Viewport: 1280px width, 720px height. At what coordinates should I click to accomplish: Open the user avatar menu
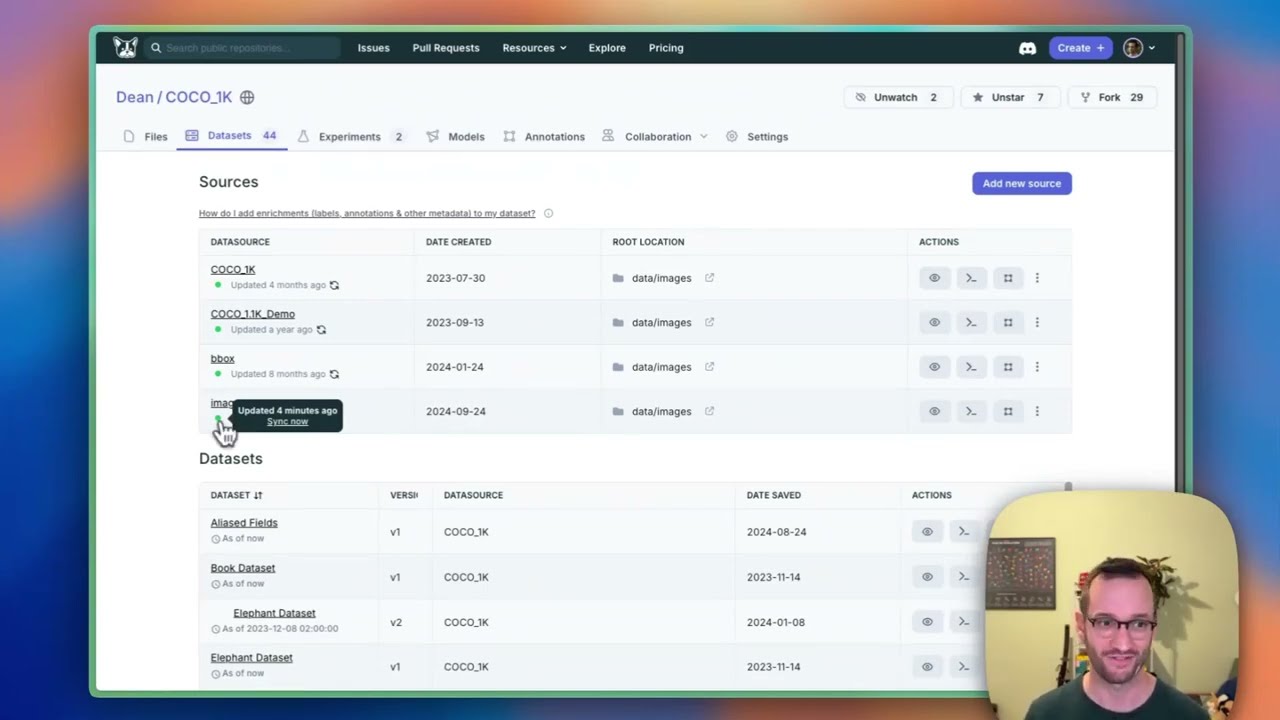tap(1138, 48)
